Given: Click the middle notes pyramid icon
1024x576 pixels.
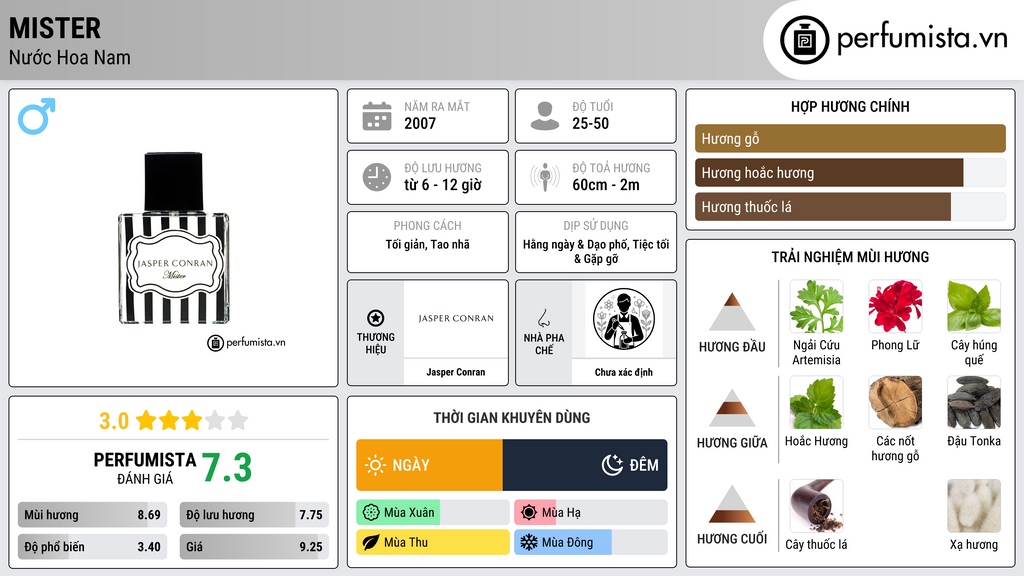Looking at the screenshot, I should point(732,408).
